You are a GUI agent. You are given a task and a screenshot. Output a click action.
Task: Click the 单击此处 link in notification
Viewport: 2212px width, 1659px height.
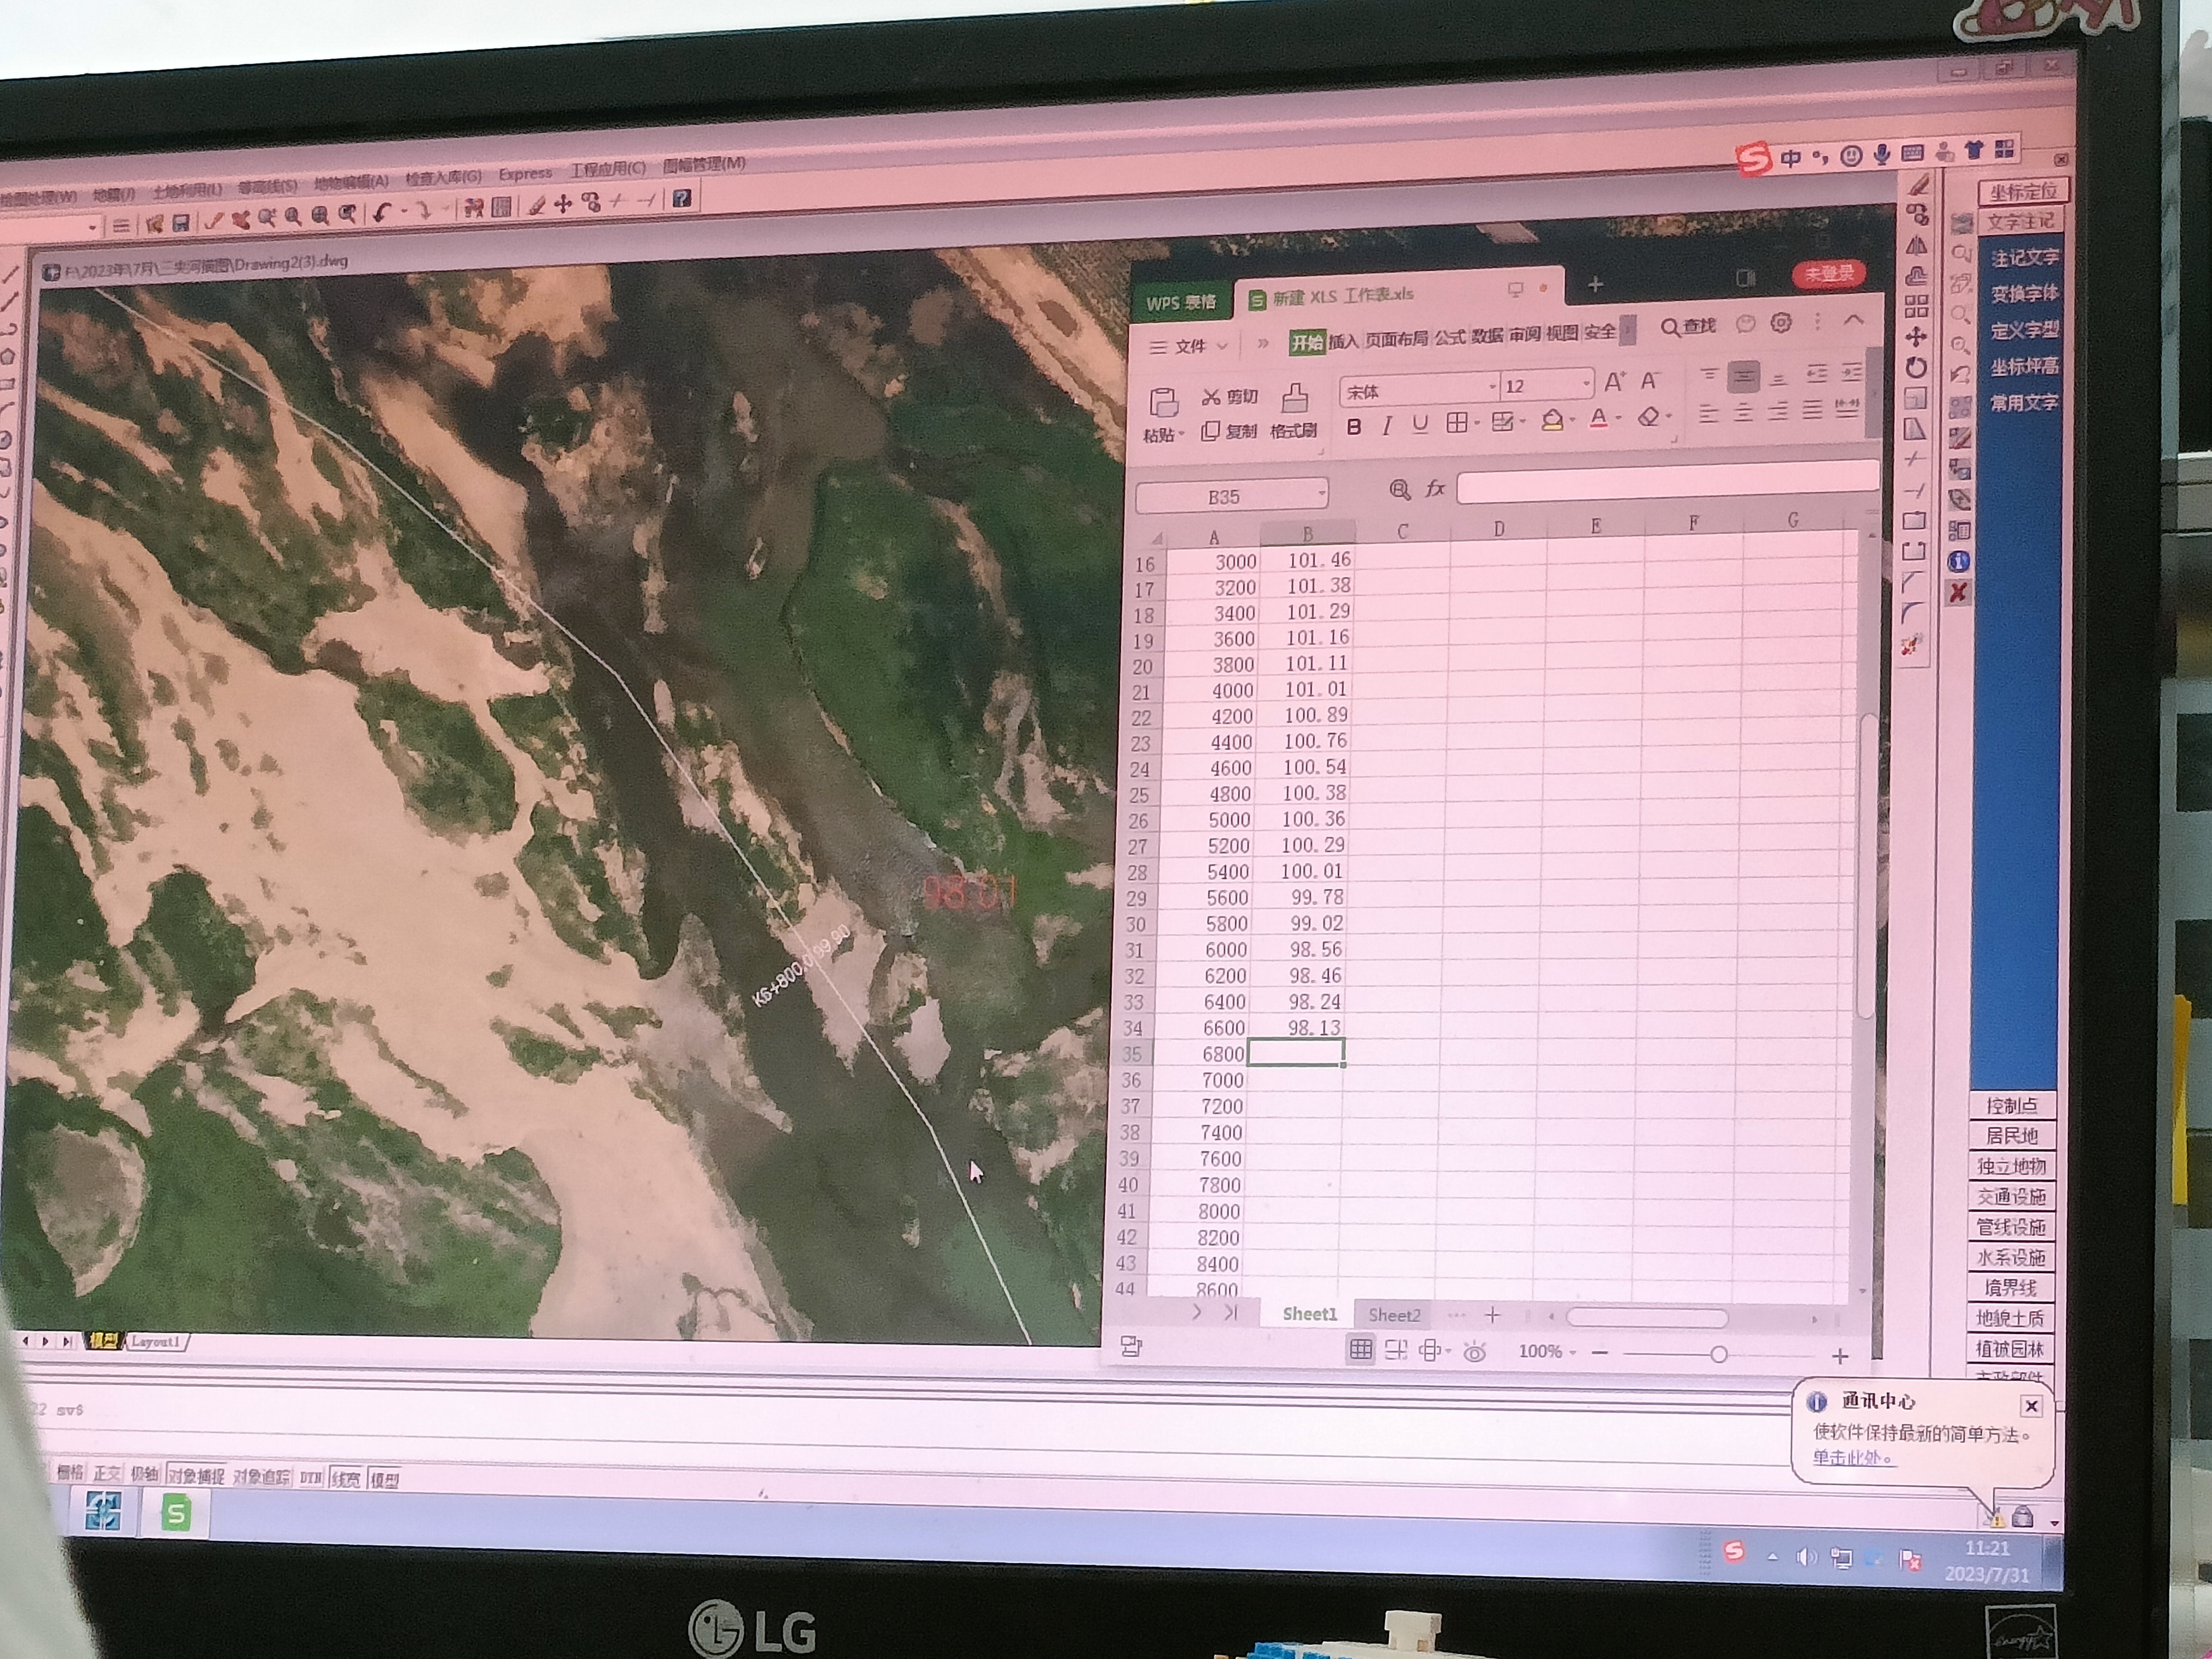pos(1850,1458)
